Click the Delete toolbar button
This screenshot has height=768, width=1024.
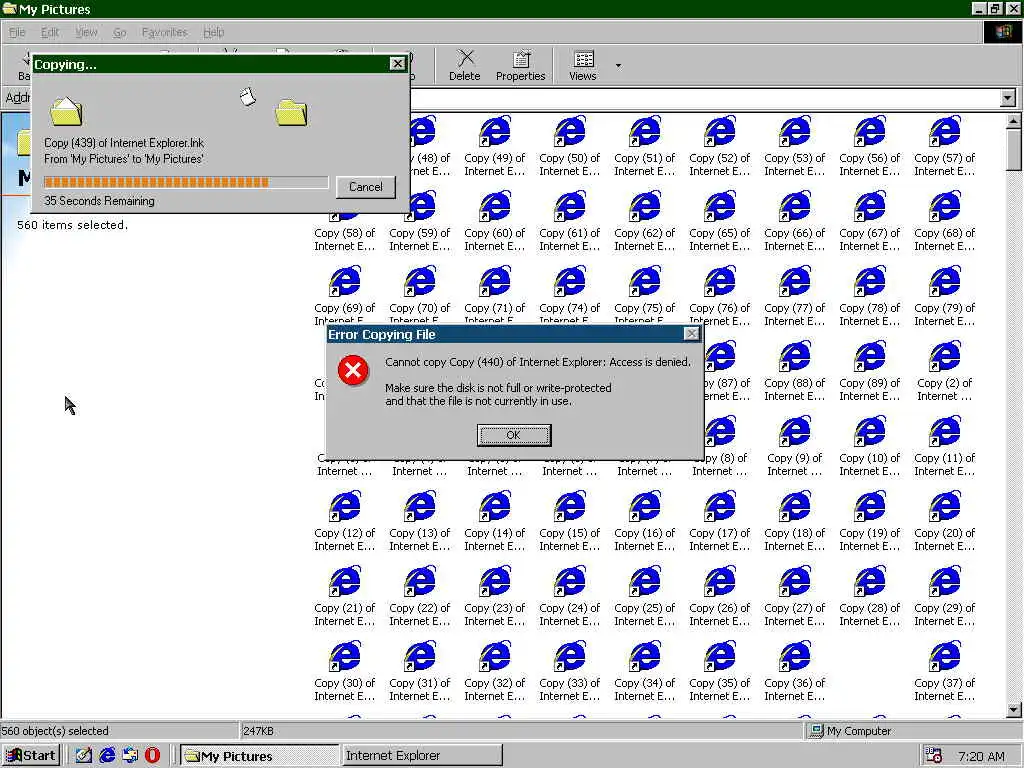click(464, 65)
